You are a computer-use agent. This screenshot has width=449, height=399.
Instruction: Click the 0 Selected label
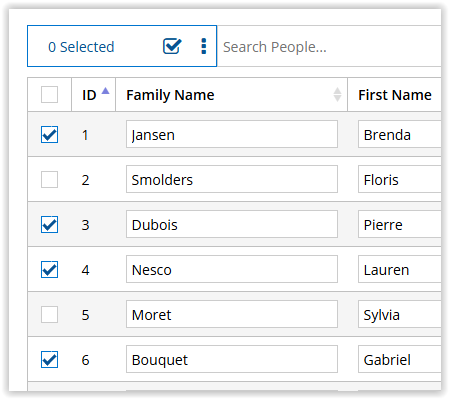point(81,47)
